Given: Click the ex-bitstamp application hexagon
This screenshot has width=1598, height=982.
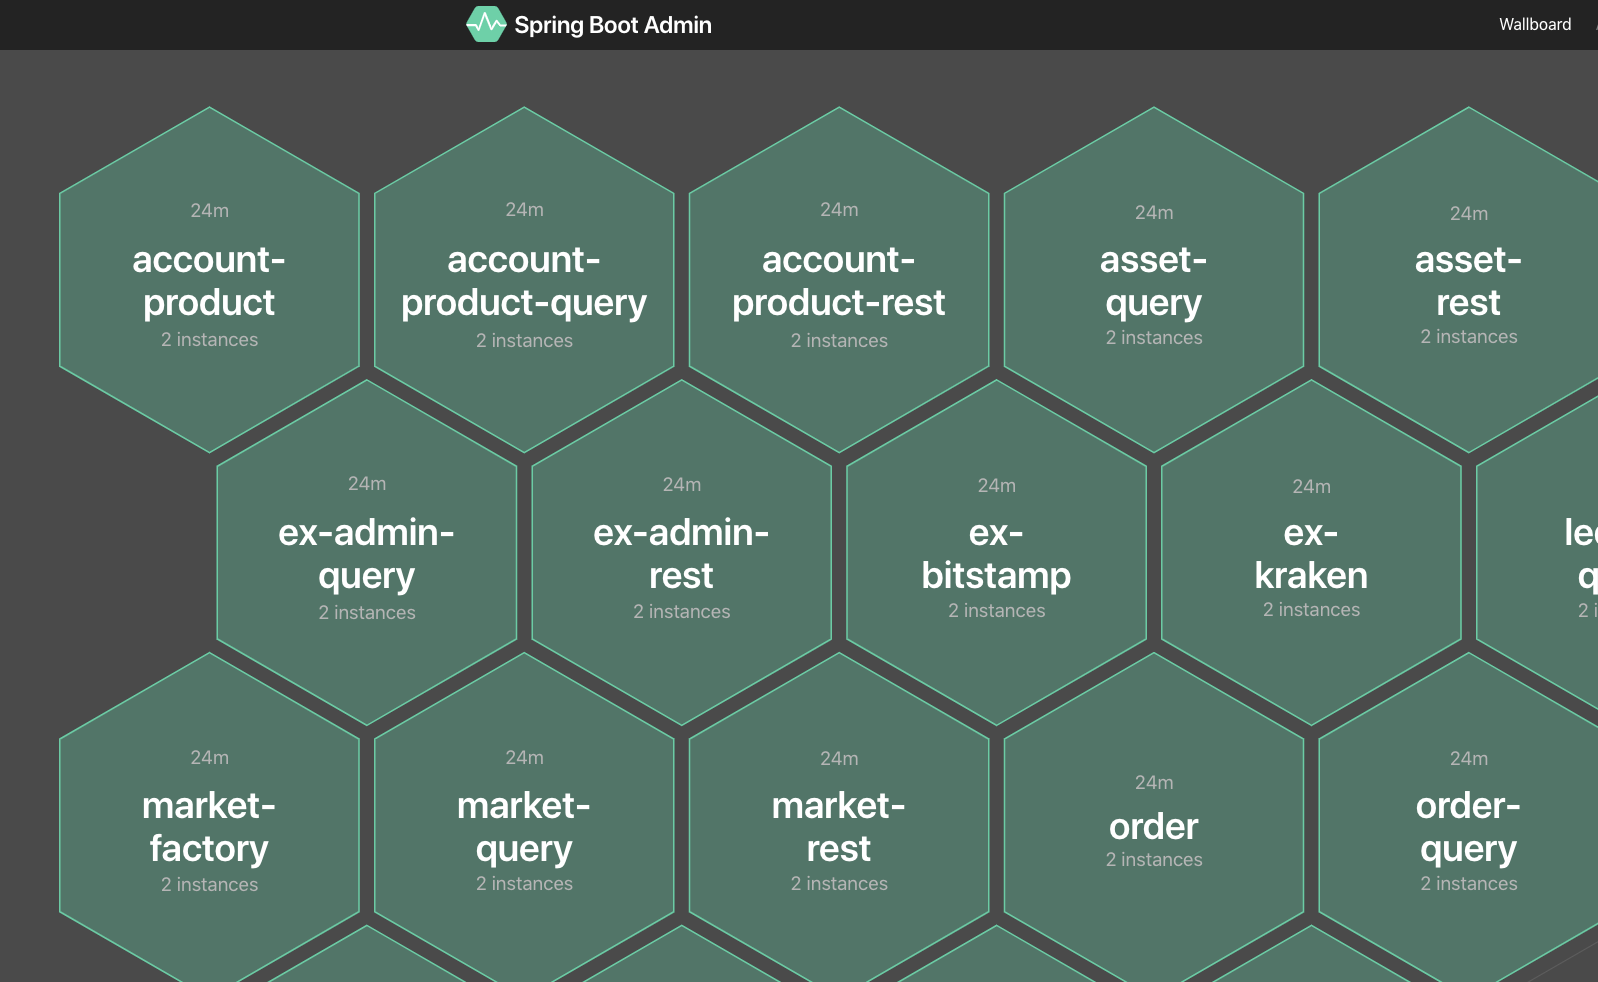Looking at the screenshot, I should pos(997,553).
